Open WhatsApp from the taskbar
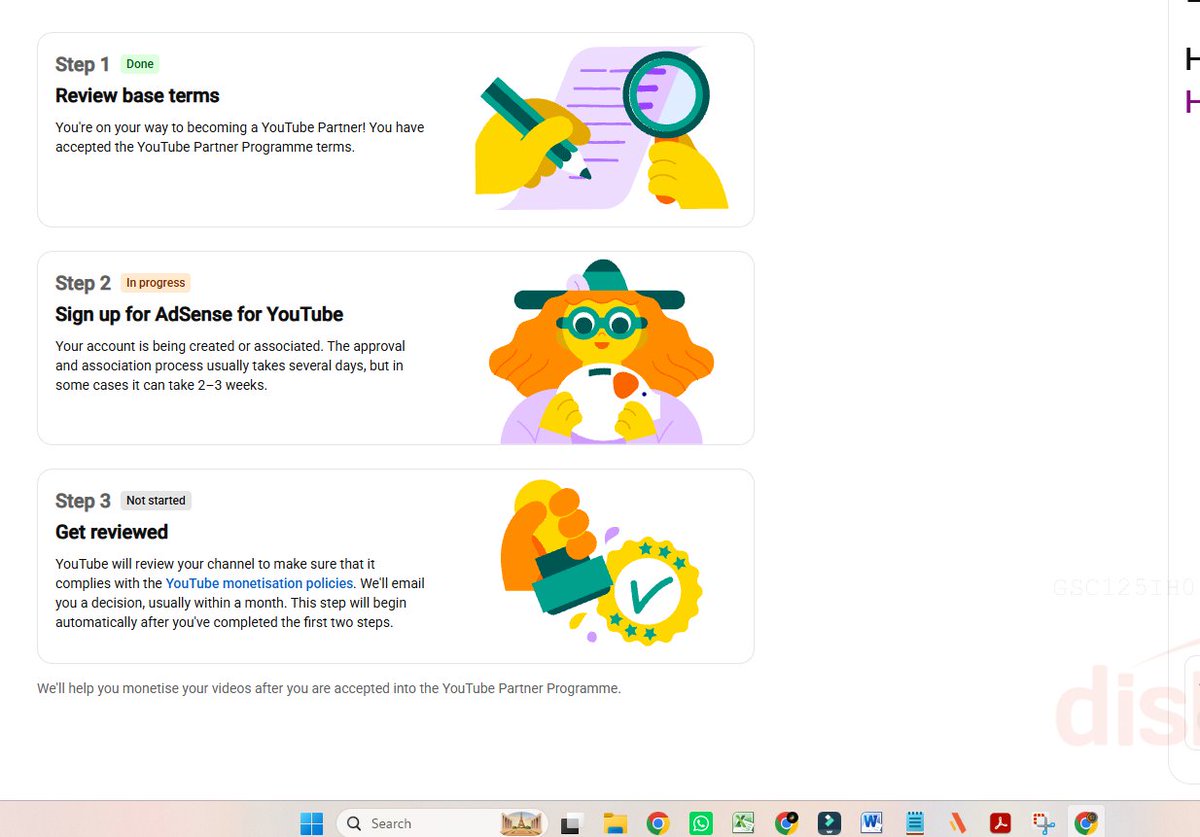1200x837 pixels. 701,823
